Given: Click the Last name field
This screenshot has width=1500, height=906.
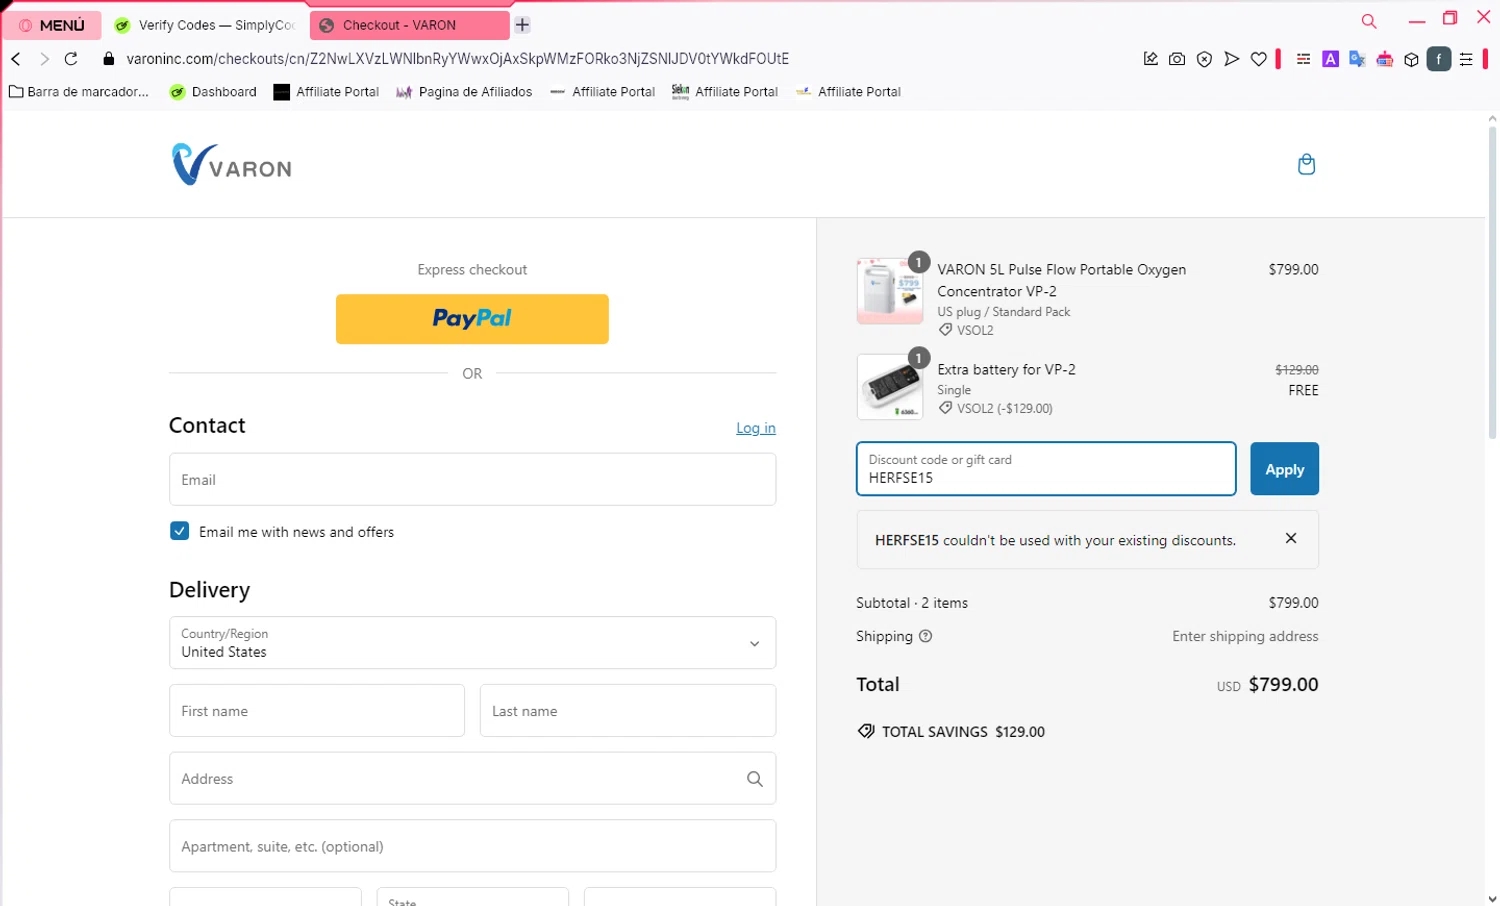Looking at the screenshot, I should click(628, 711).
